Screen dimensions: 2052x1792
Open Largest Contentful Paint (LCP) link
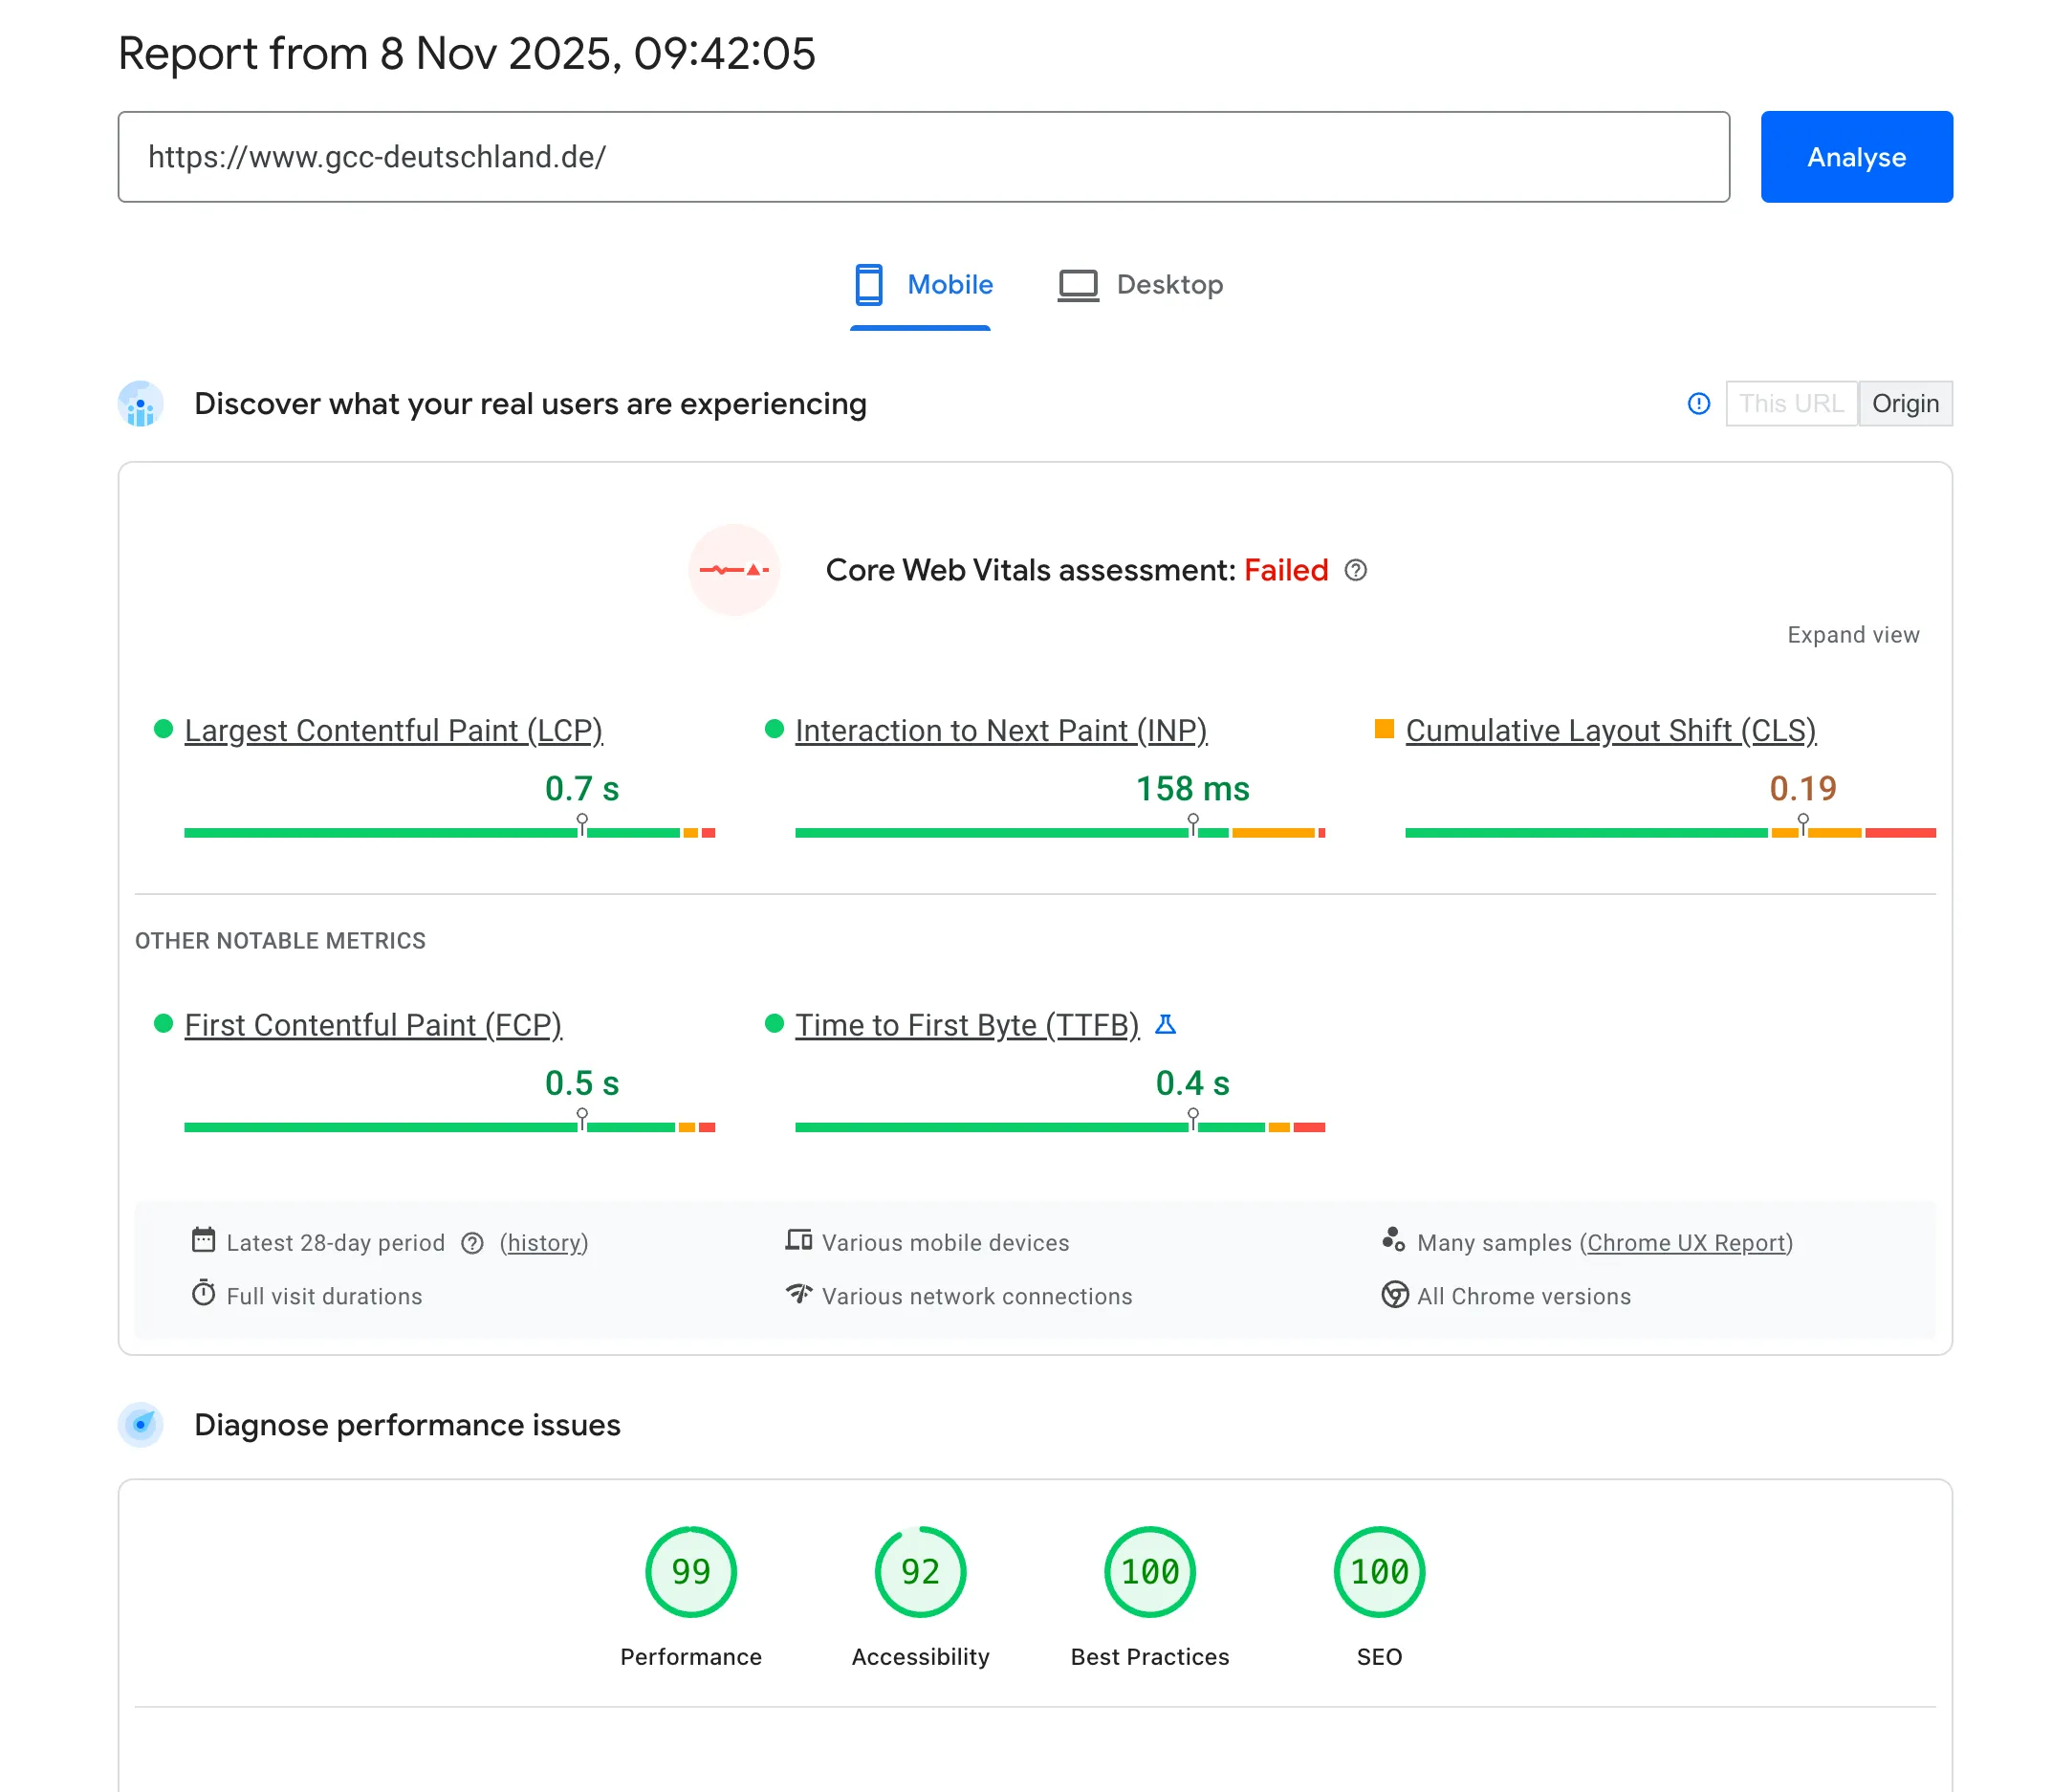point(393,730)
